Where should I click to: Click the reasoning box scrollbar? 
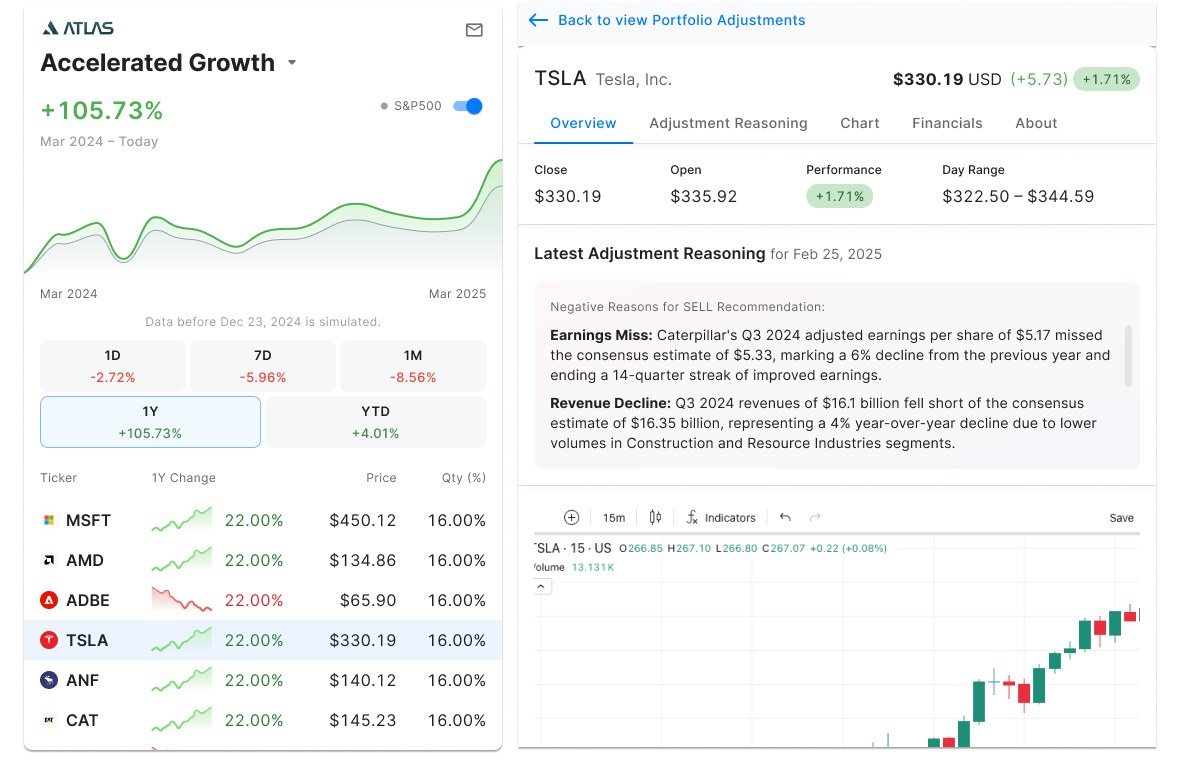point(1128,356)
